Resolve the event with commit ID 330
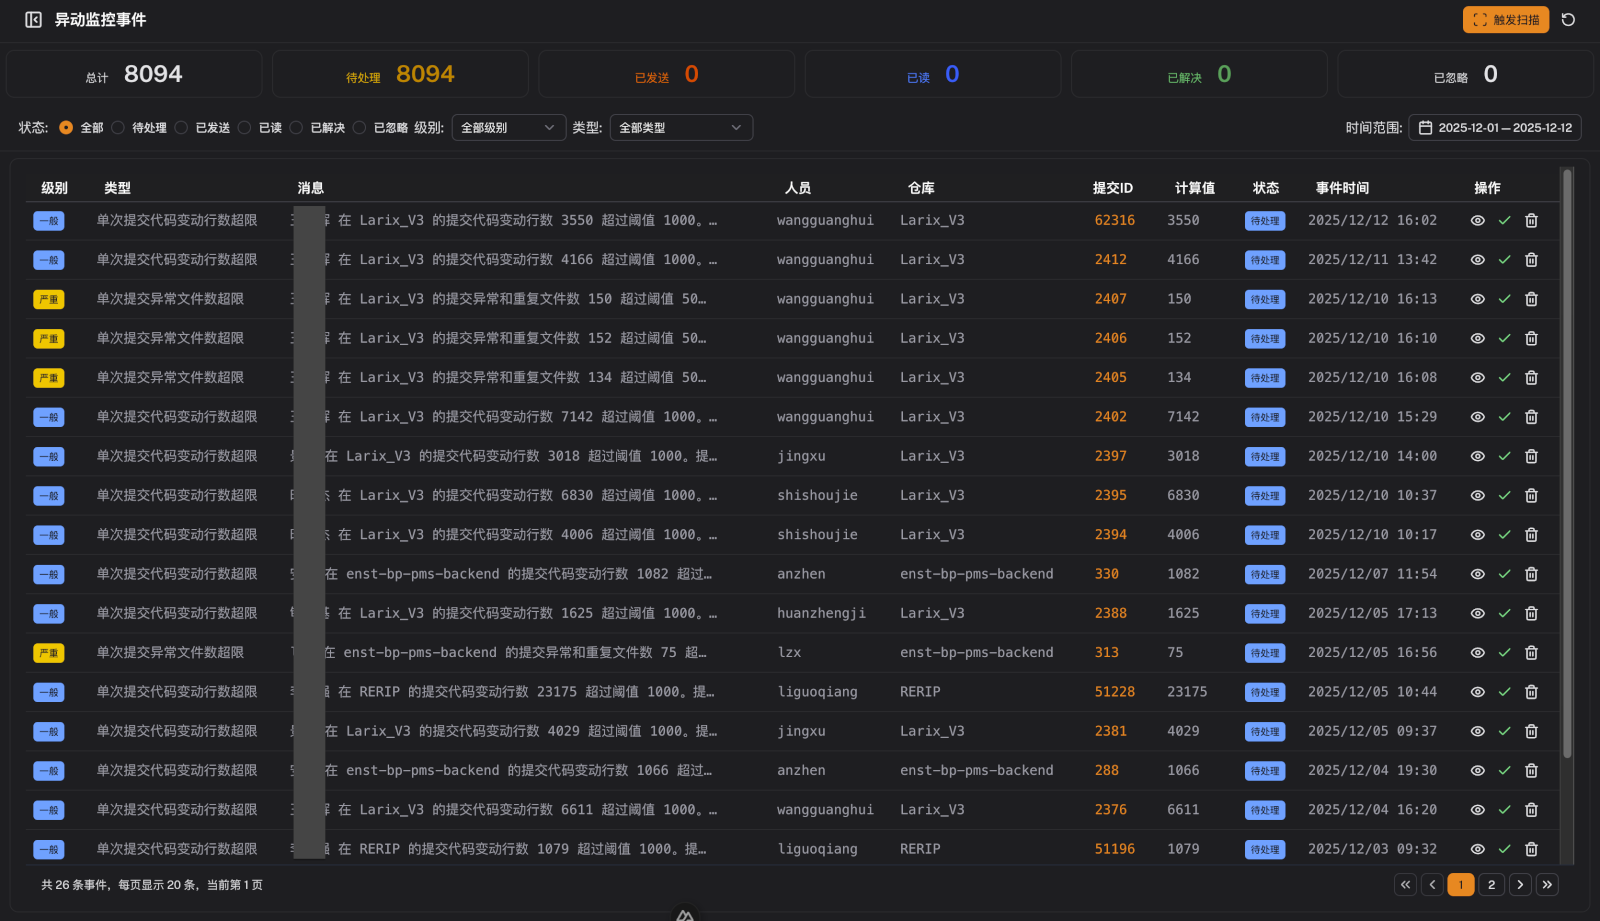Image resolution: width=1600 pixels, height=921 pixels. click(x=1504, y=574)
